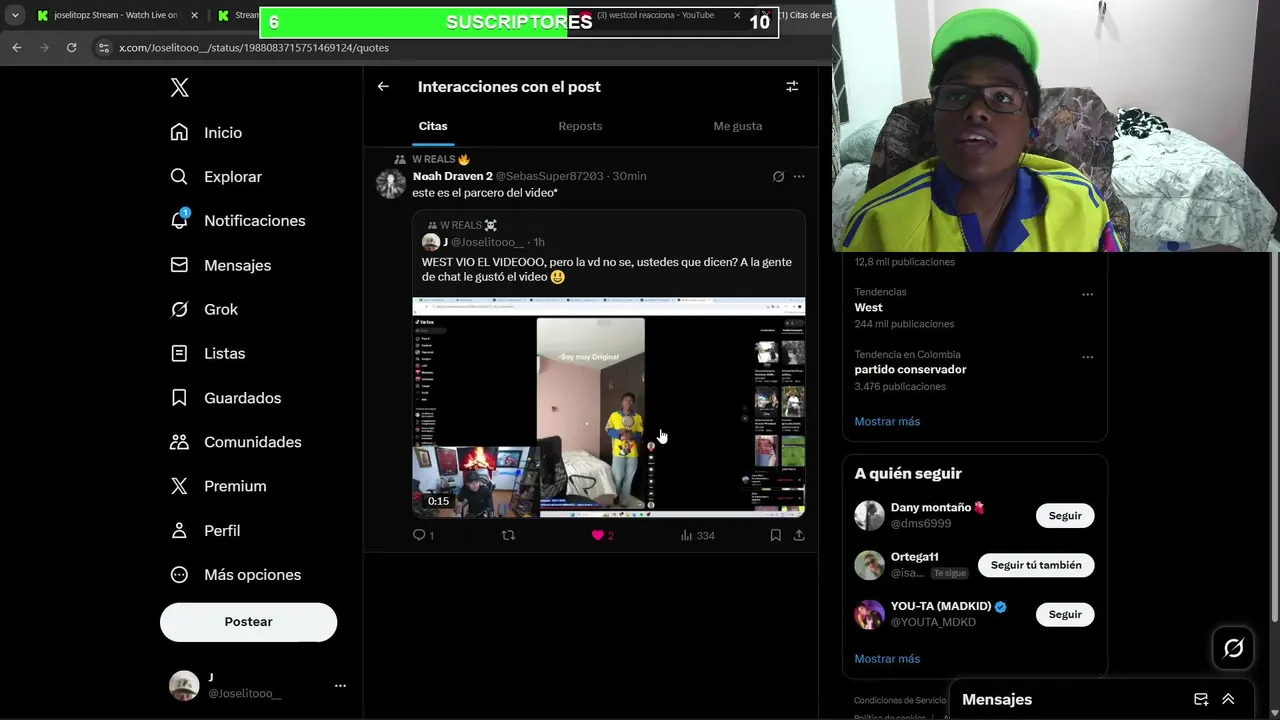
Task: Click the X logo in sidebar
Action: tap(179, 88)
